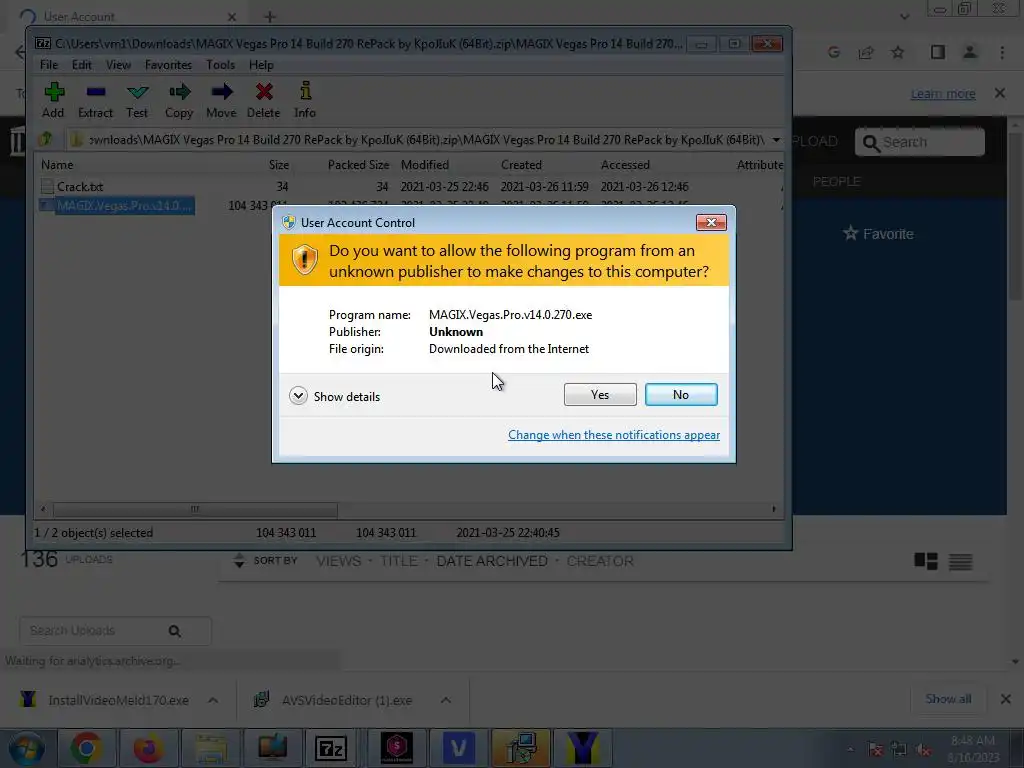Click the Search Uploads magnifier icon
Viewport: 1024px width, 768px height.
pyautogui.click(x=174, y=631)
